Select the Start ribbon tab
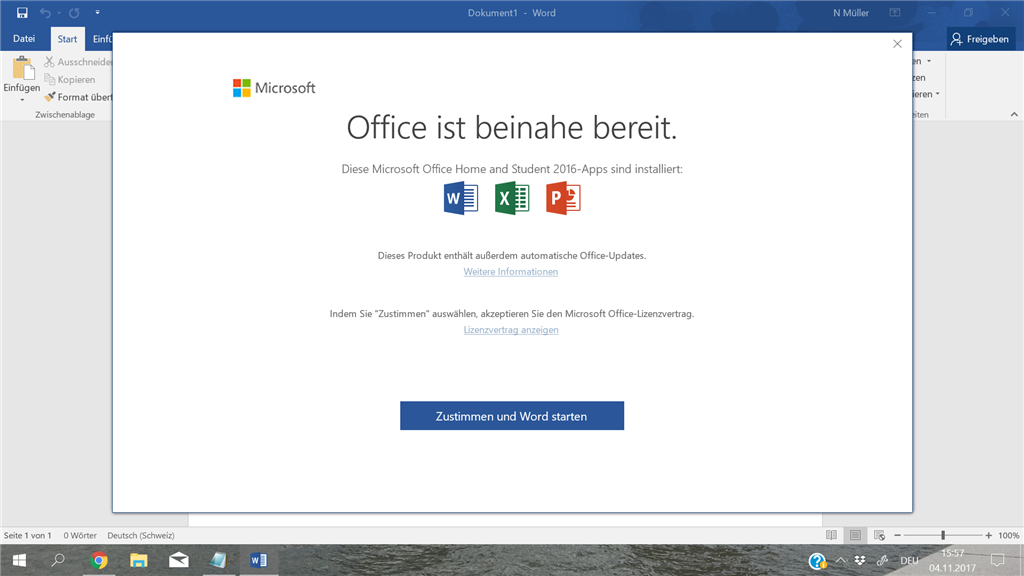The image size is (1024, 576). click(67, 39)
